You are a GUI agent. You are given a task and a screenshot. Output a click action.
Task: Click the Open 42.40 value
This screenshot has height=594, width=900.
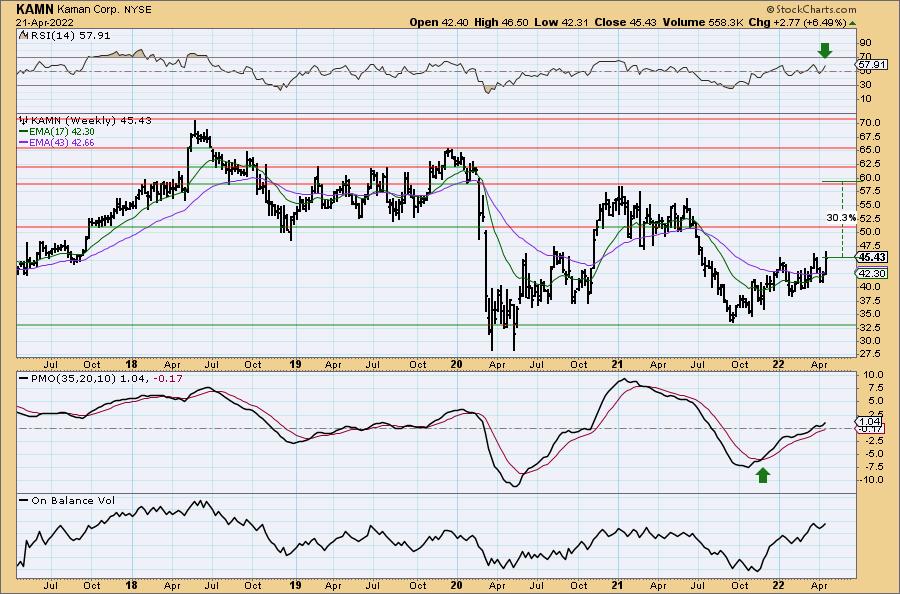point(439,22)
